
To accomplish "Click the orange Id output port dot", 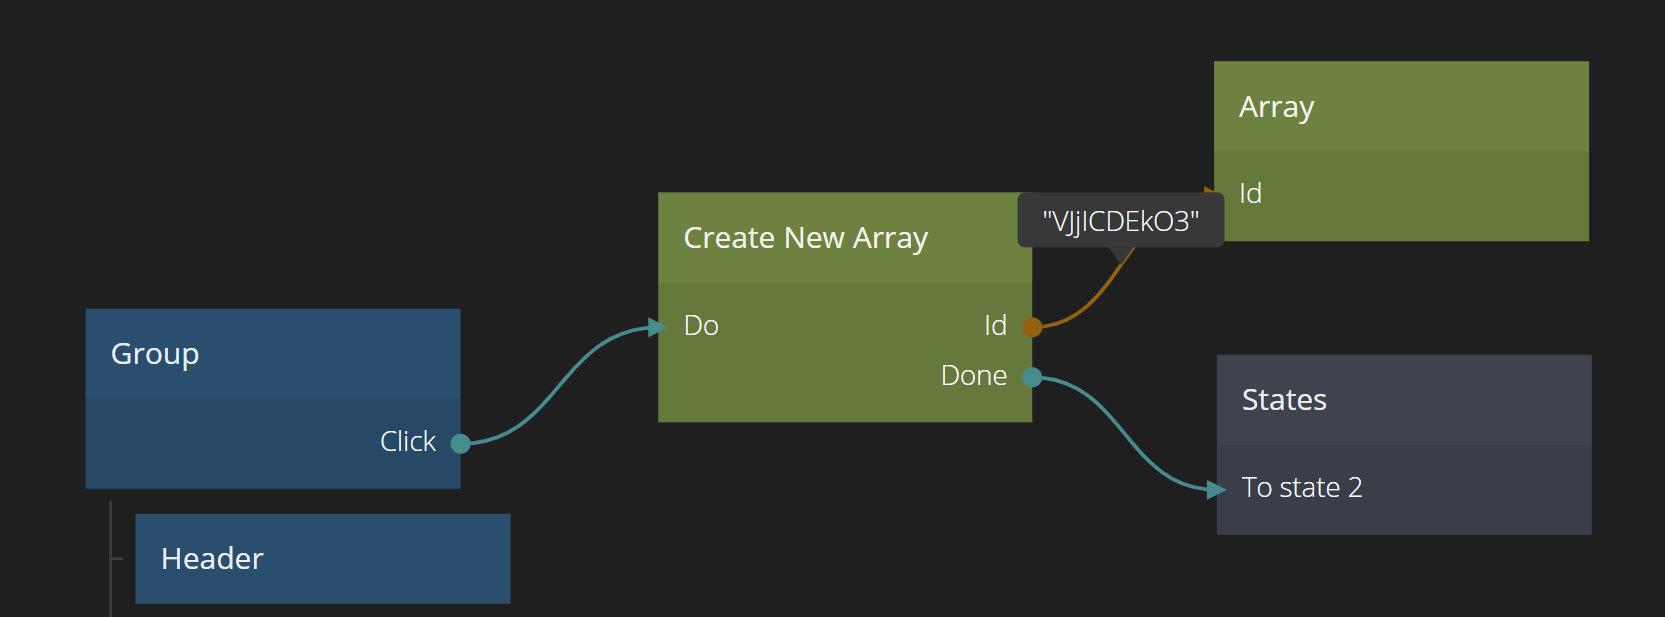I will pyautogui.click(x=1032, y=327).
